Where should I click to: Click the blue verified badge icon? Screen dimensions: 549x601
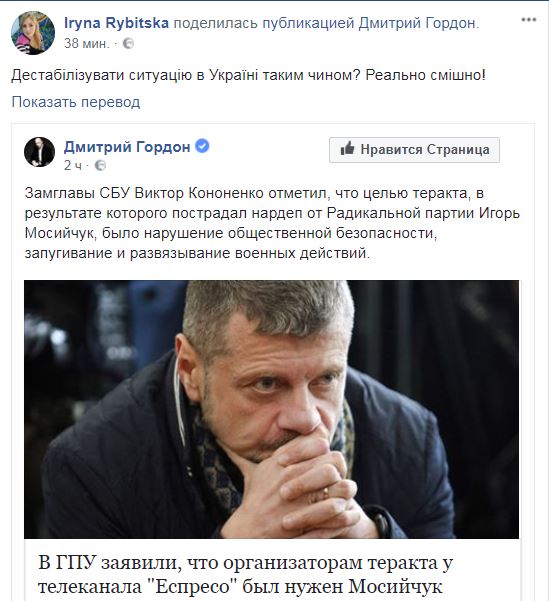coord(202,146)
